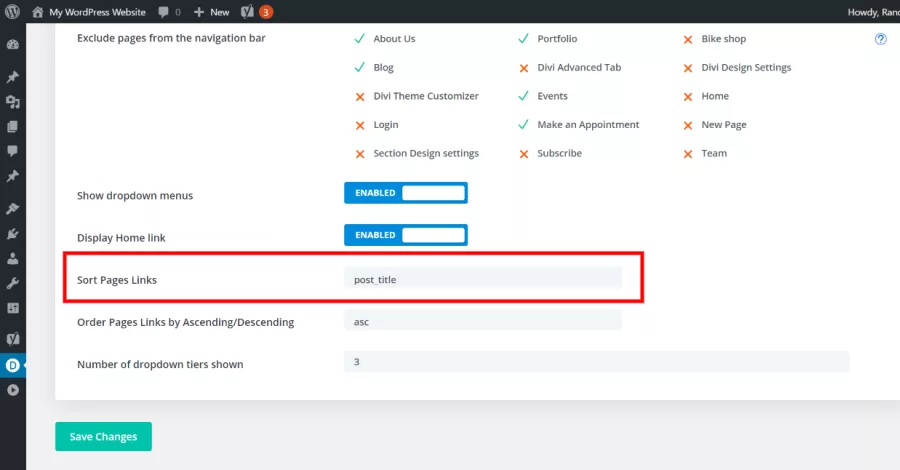Open Yoast notifications in admin bar

point(257,12)
